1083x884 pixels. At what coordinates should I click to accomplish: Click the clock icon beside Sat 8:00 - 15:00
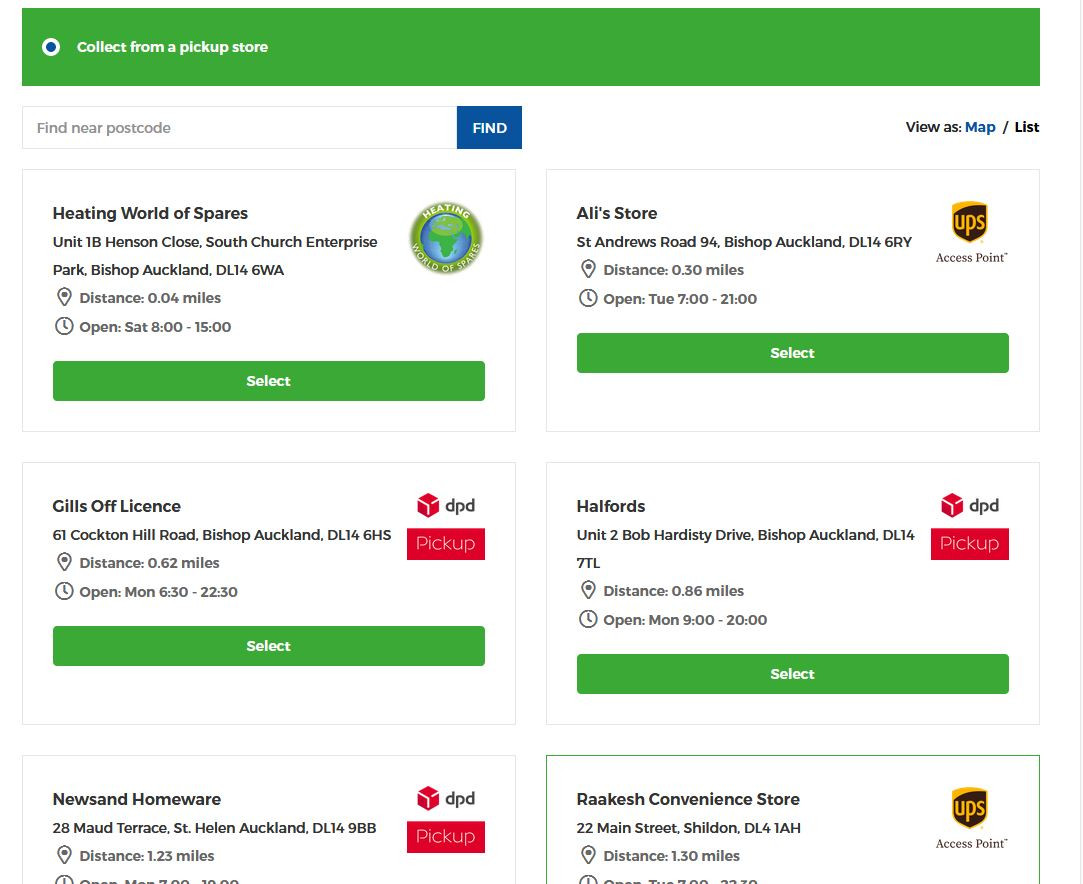64,326
